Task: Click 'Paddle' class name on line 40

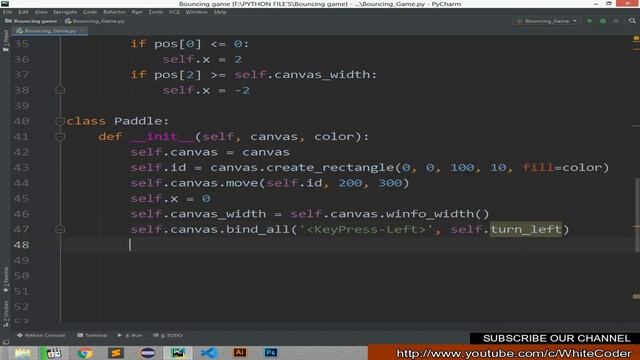Action: [137, 121]
